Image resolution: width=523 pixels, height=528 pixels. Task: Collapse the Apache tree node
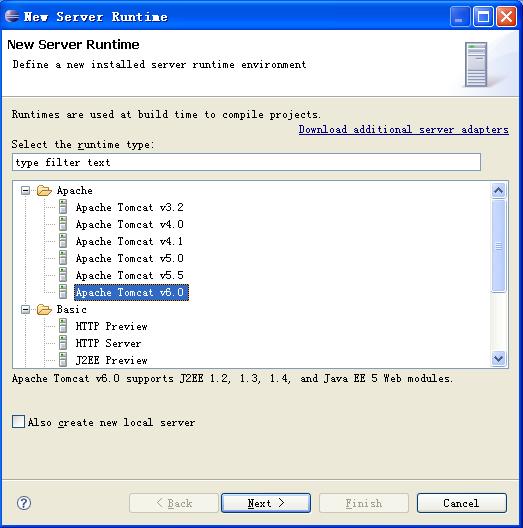pyautogui.click(x=25, y=191)
